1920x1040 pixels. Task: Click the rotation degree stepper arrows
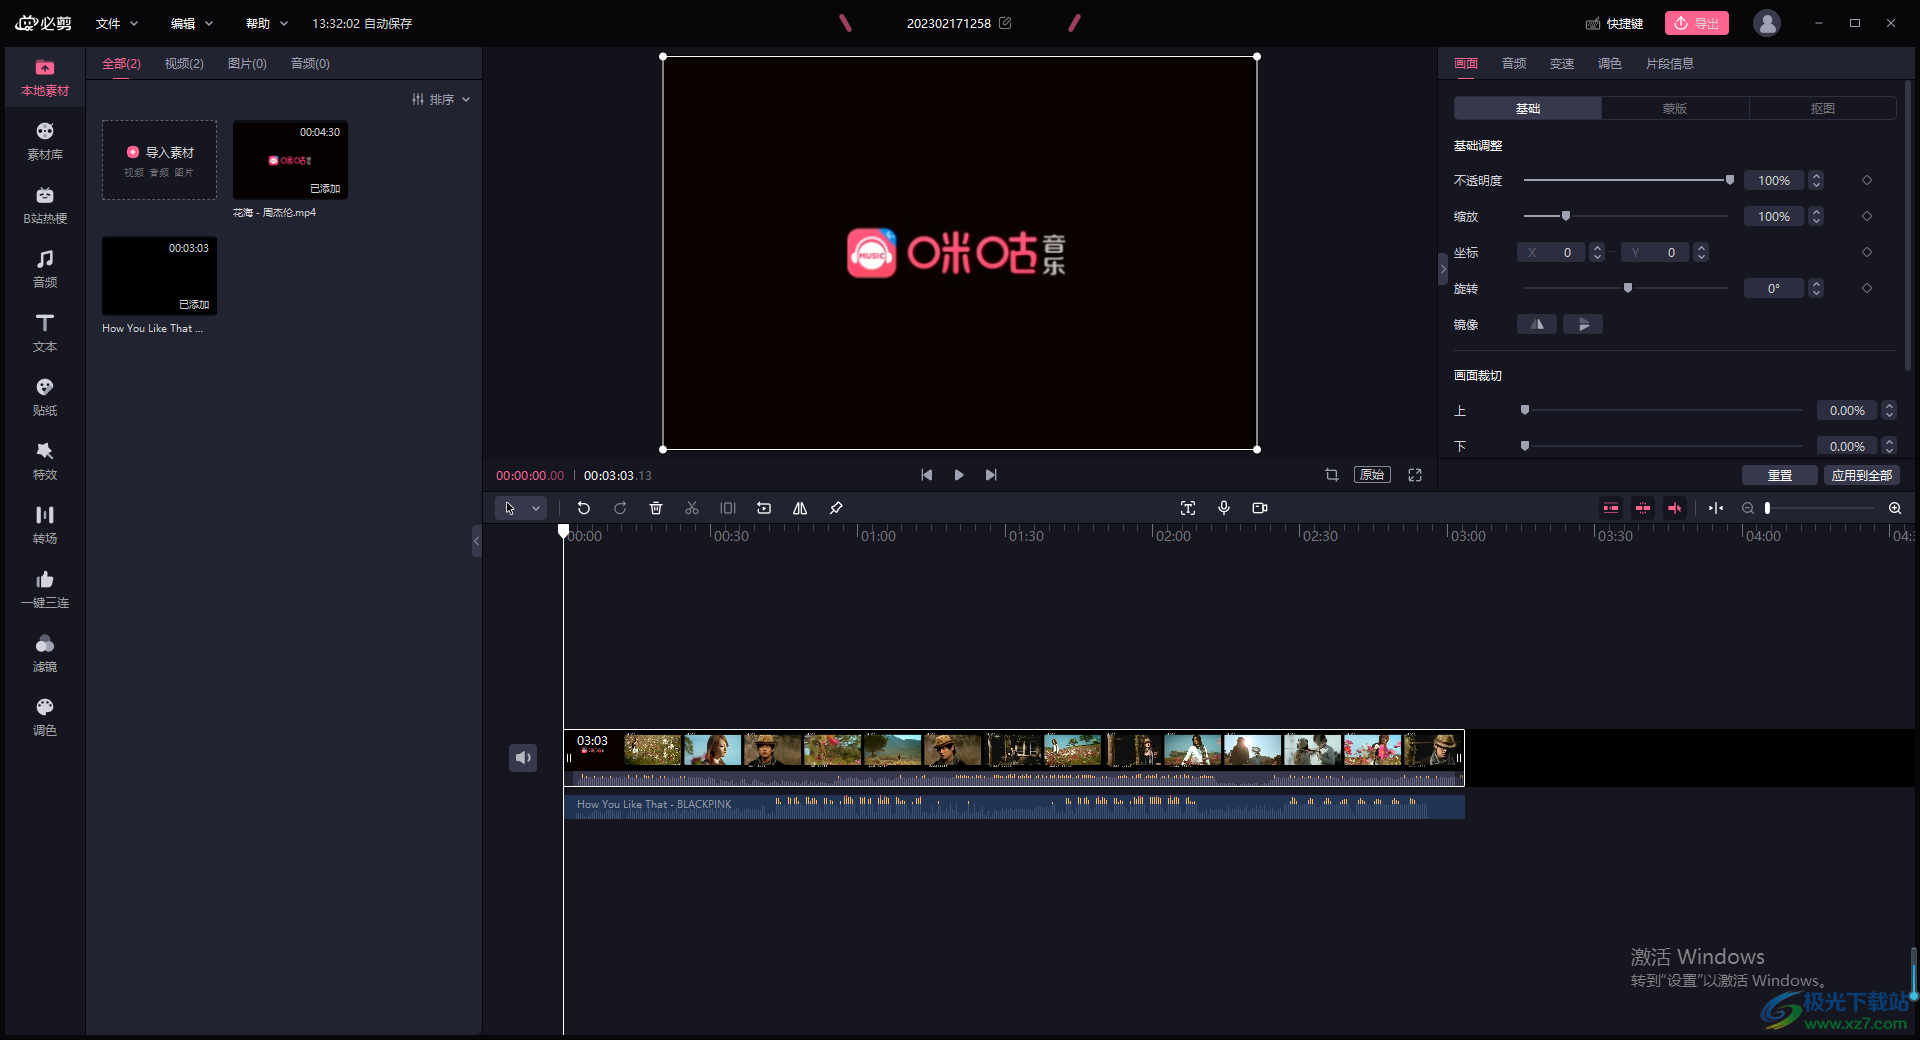tap(1816, 288)
